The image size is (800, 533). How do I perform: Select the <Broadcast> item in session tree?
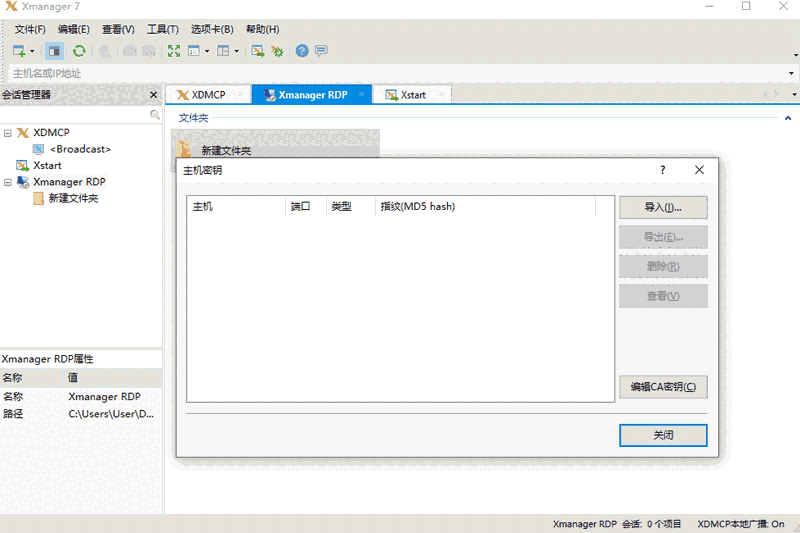80,149
